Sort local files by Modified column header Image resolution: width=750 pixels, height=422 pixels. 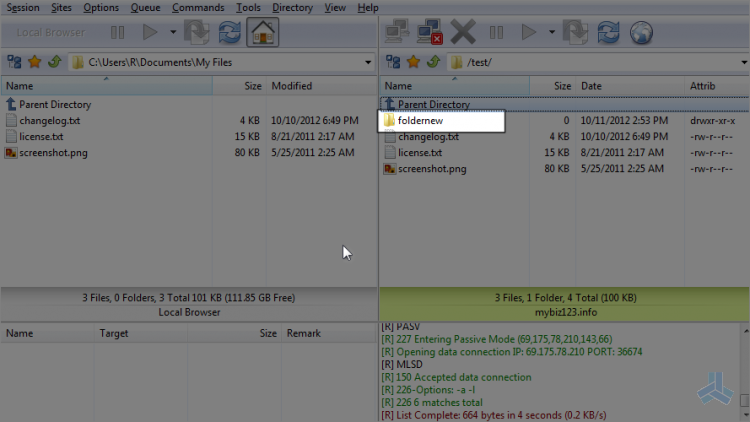coord(321,86)
